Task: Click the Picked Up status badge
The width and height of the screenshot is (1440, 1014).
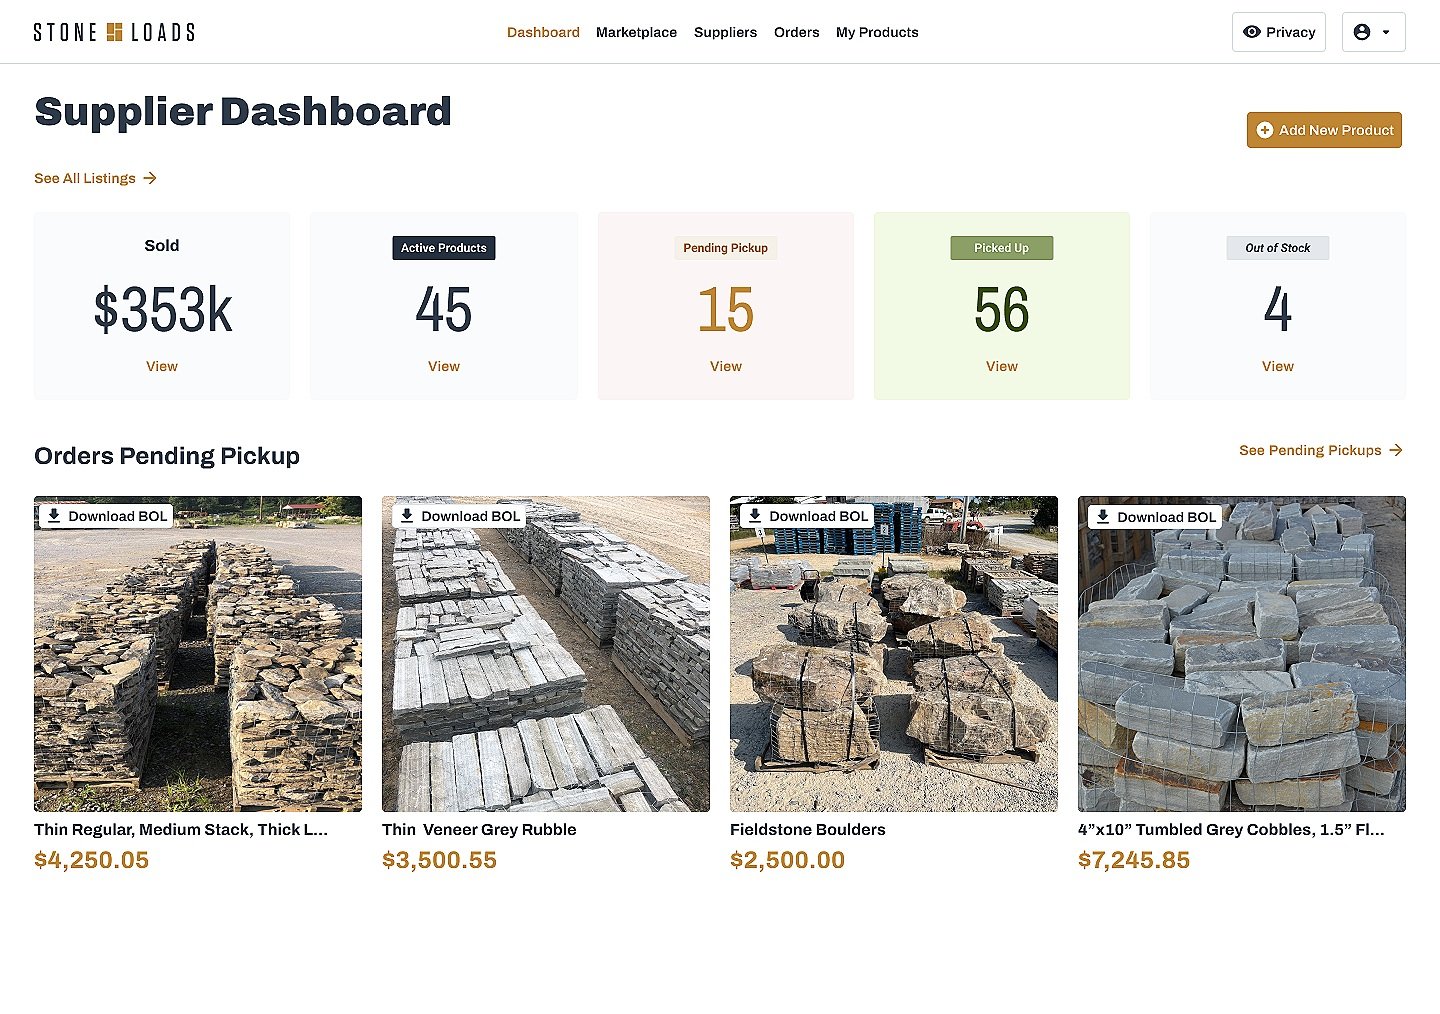Action: click(1001, 247)
